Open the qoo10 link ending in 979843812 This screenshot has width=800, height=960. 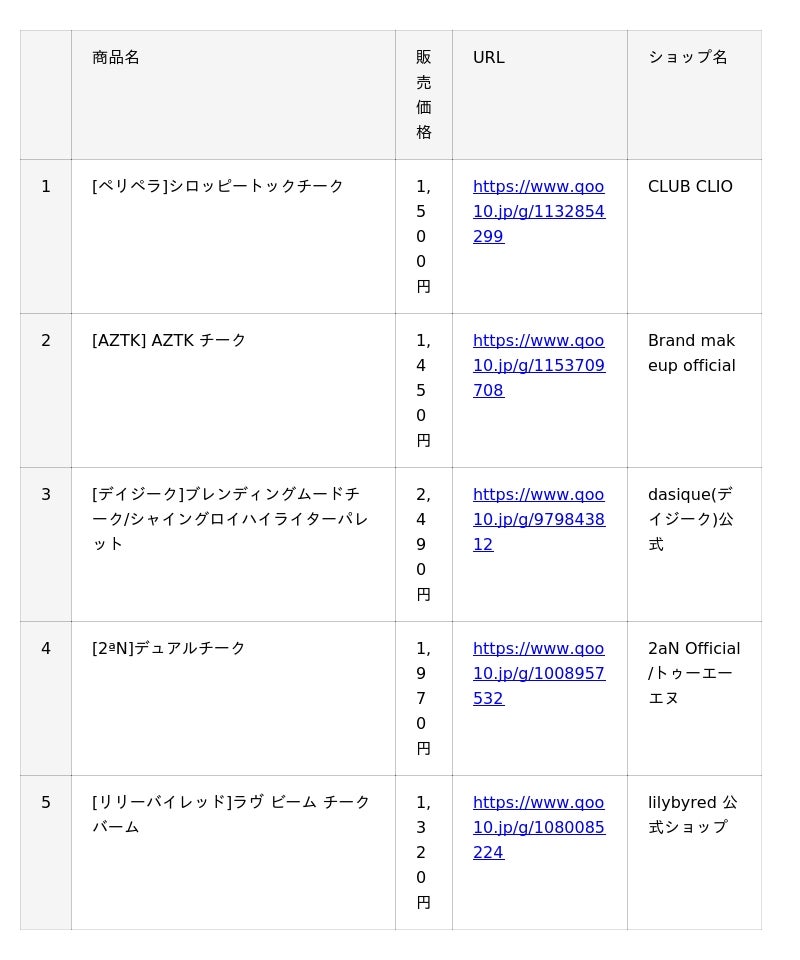(538, 519)
